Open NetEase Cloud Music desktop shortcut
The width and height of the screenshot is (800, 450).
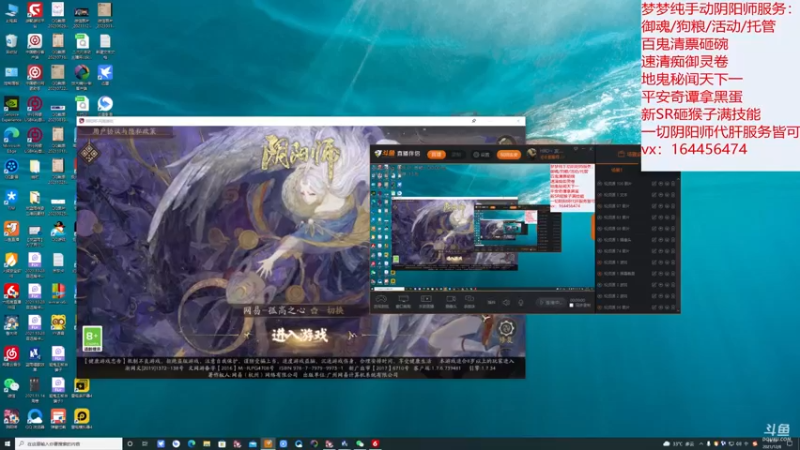11,356
